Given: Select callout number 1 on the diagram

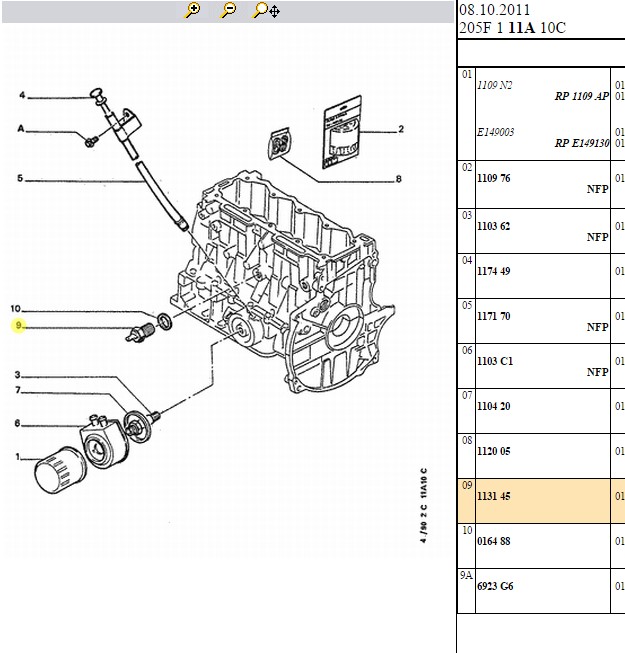Looking at the screenshot, I should [x=17, y=457].
